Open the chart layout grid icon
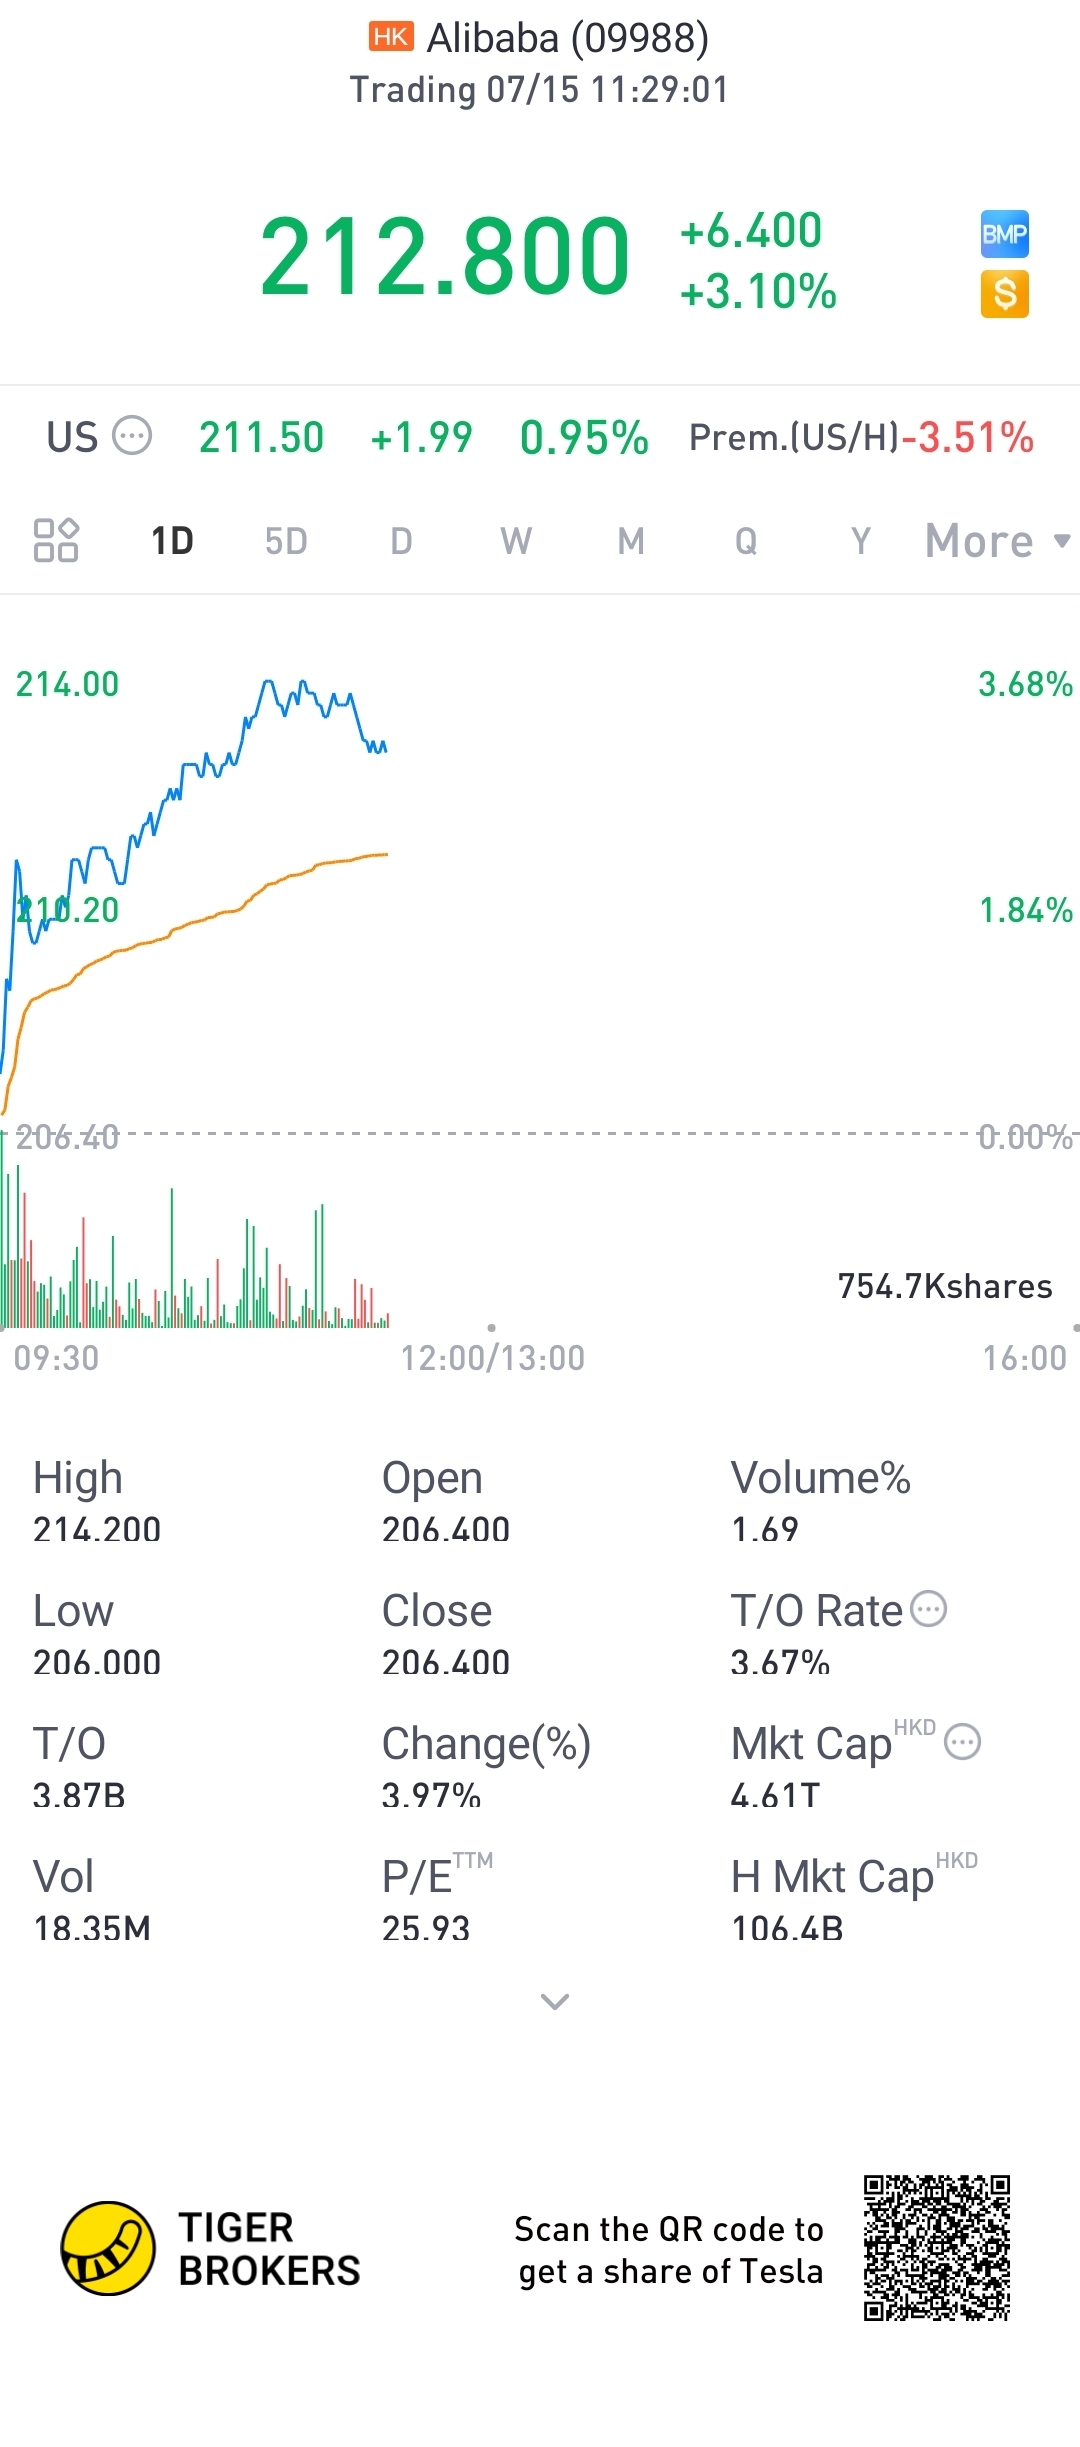Screen dimensions: 1080x2447 [x=56, y=540]
